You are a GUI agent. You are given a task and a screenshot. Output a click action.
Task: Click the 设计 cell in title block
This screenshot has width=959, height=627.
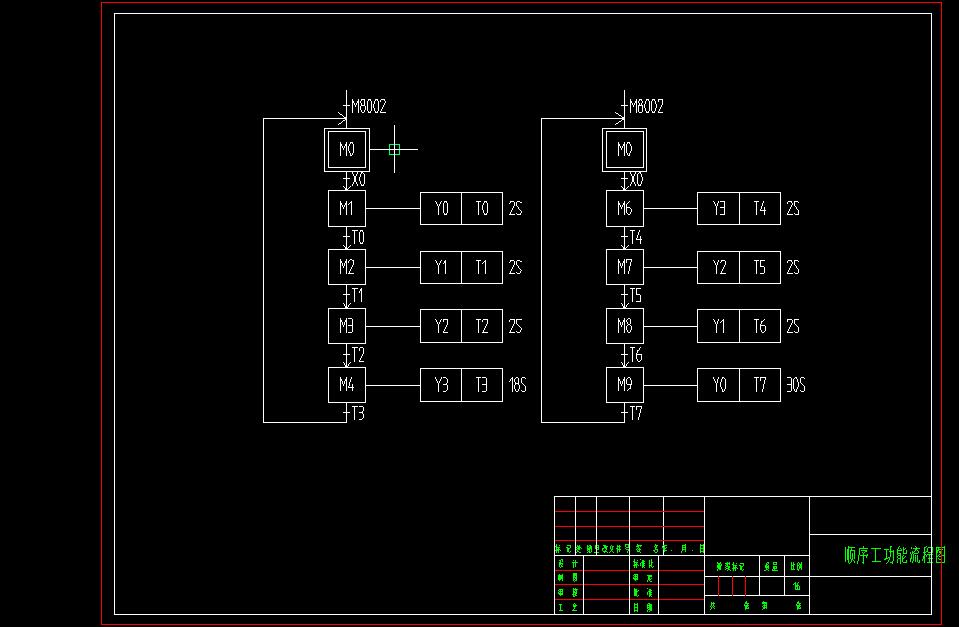[x=568, y=564]
